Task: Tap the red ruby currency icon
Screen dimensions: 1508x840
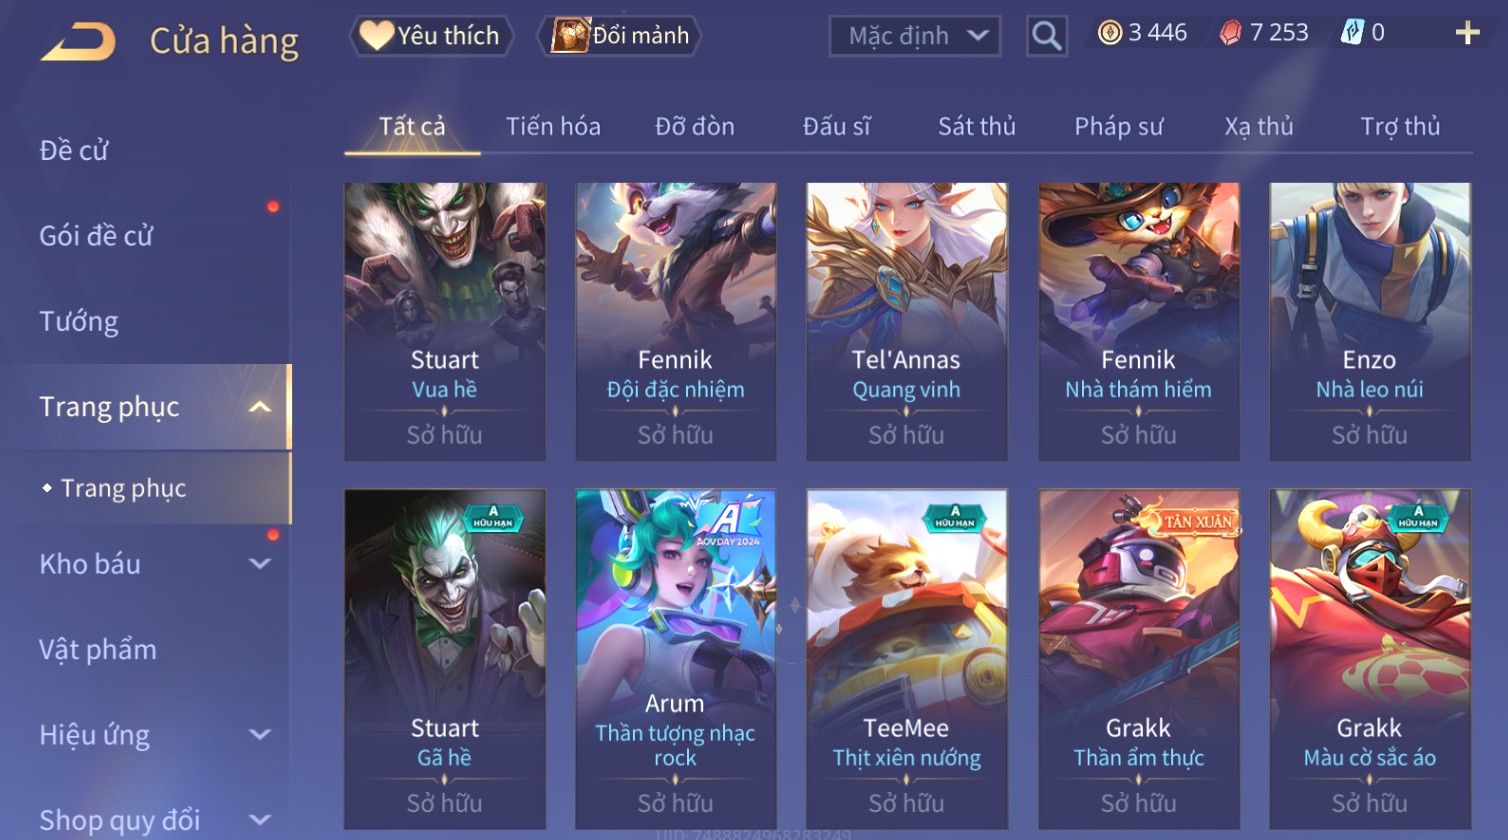Action: pyautogui.click(x=1230, y=33)
